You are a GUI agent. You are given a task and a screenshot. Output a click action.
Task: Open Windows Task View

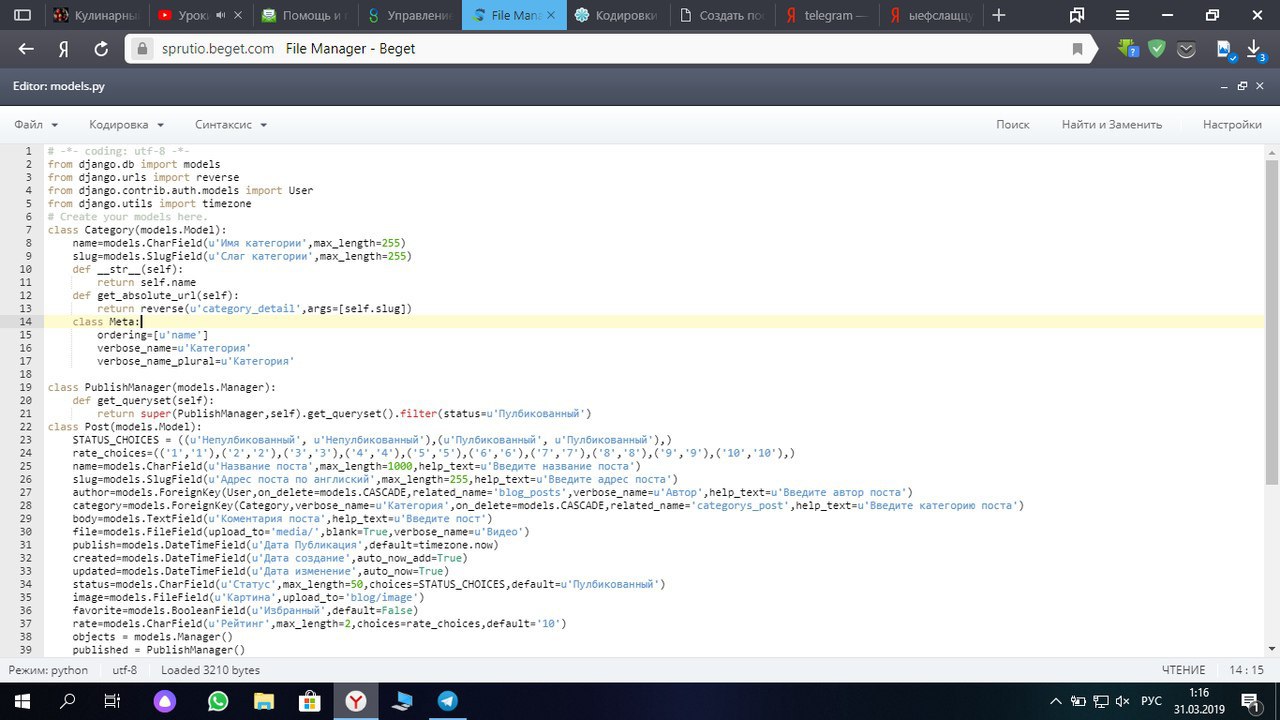pyautogui.click(x=113, y=700)
